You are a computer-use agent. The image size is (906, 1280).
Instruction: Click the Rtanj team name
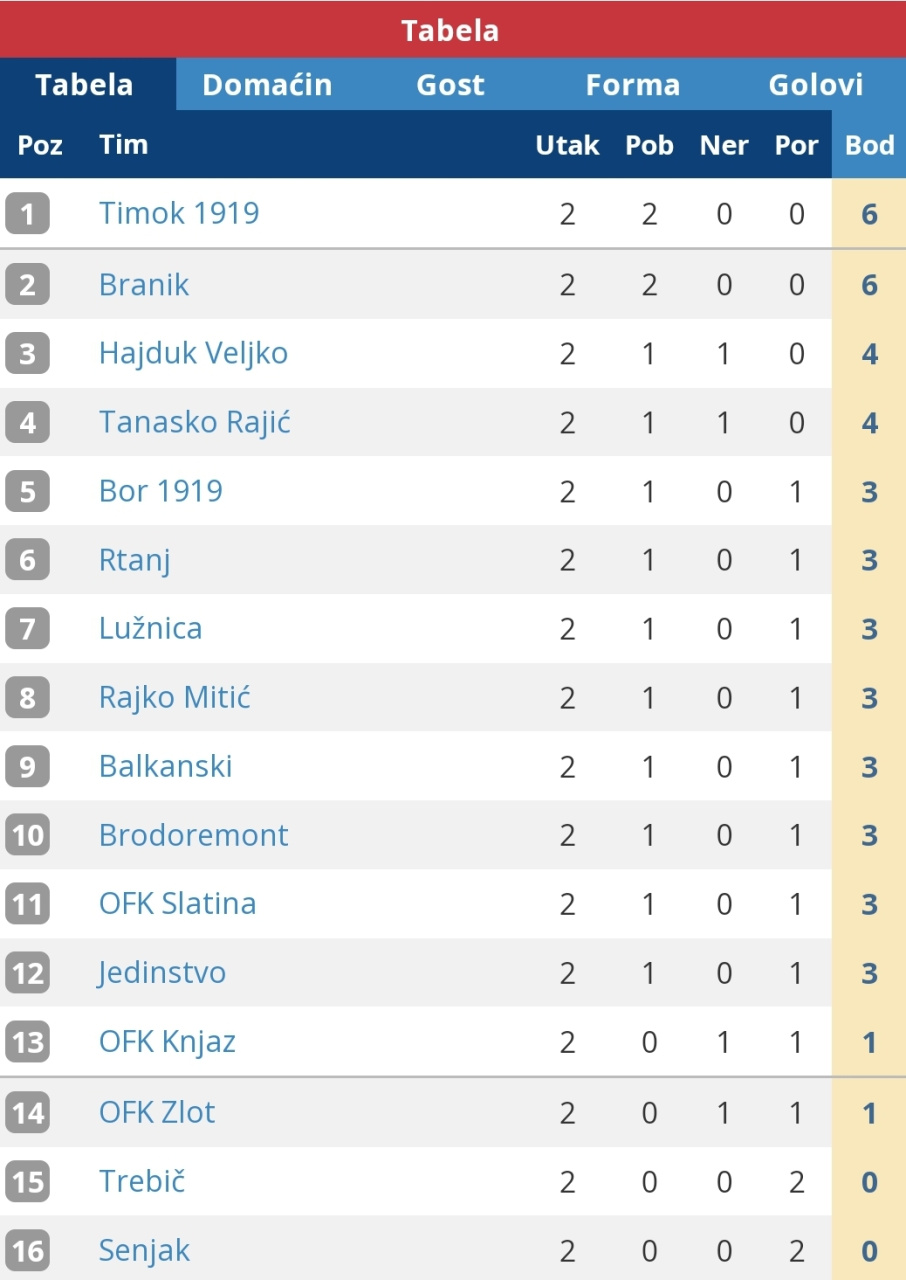(x=135, y=560)
